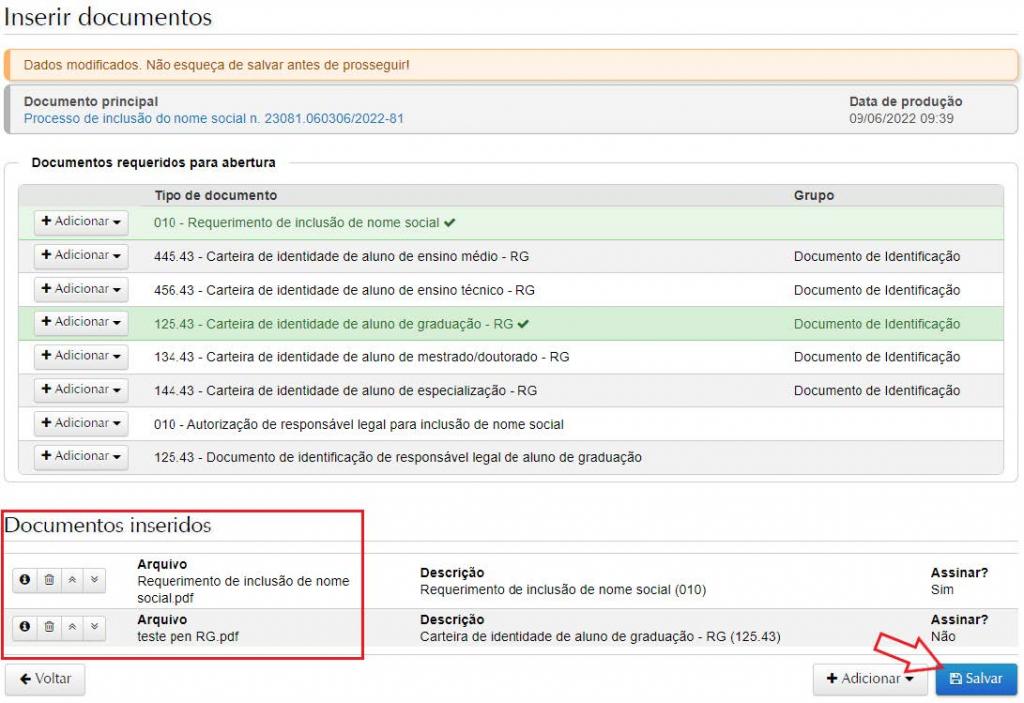Open the Processo de inclusão do nome social link

pos(214,119)
